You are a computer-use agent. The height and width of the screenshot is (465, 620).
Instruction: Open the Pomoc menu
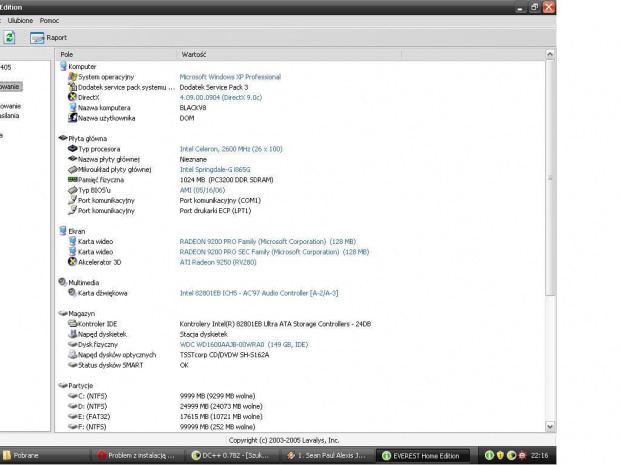click(49, 21)
